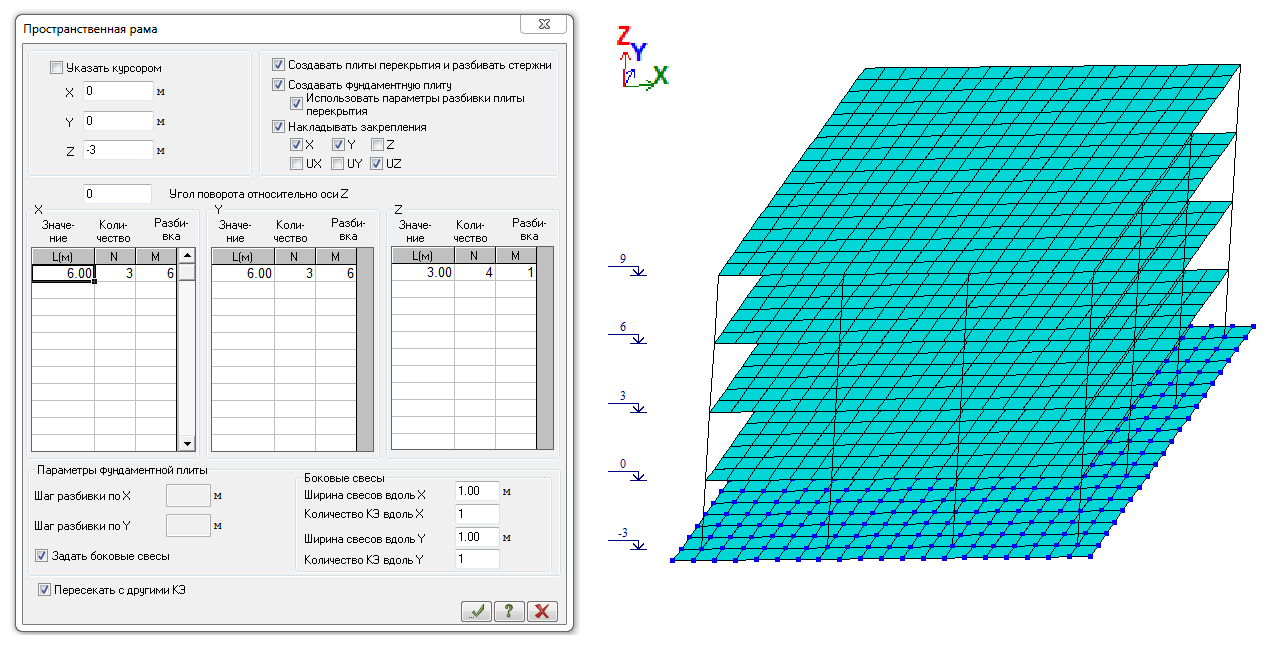Toggle the Указать курсором checkbox
1269x645 pixels.
[x=56, y=68]
